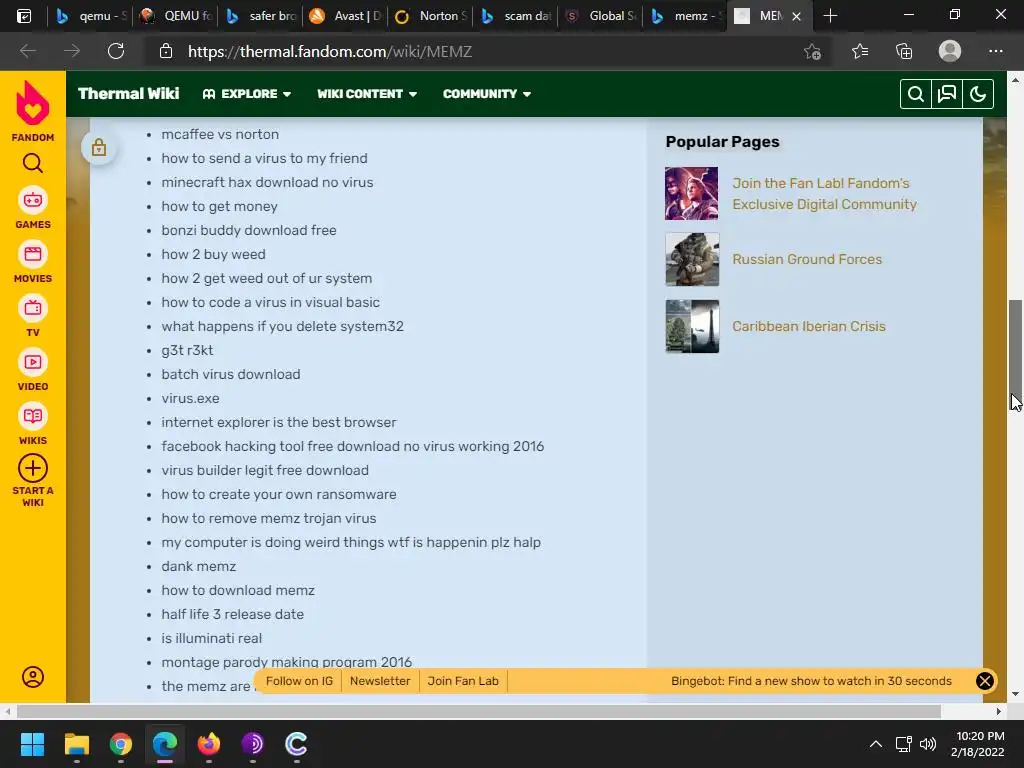Open the Video section icon

pyautogui.click(x=33, y=362)
